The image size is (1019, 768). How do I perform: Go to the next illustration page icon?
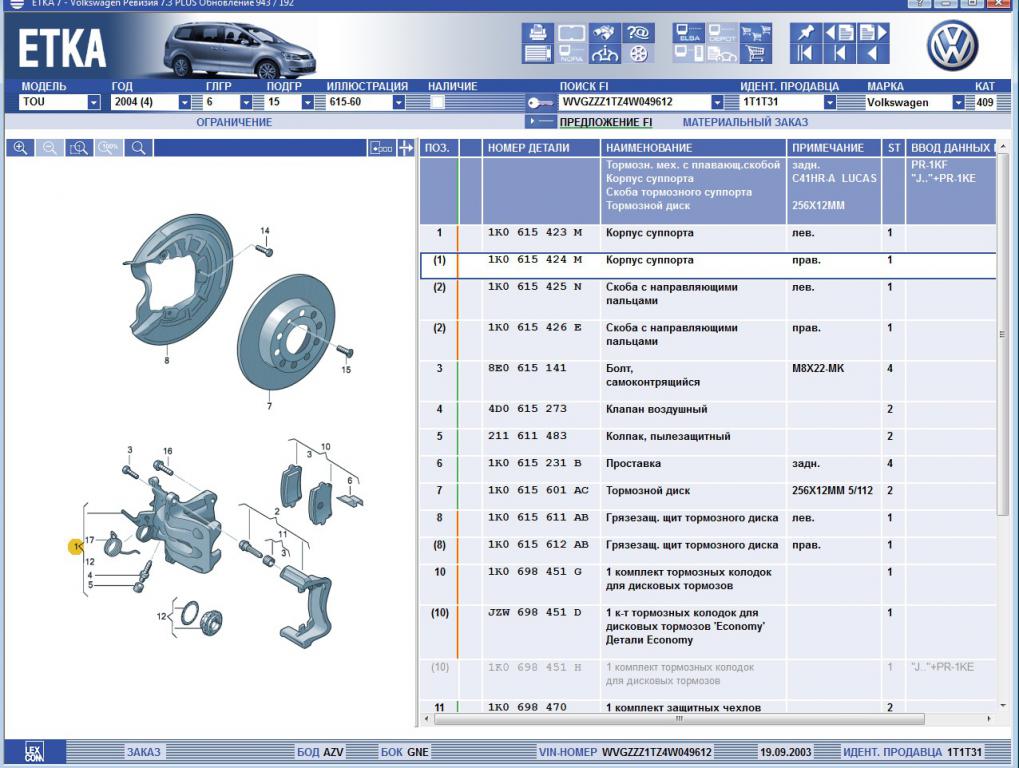tap(873, 32)
